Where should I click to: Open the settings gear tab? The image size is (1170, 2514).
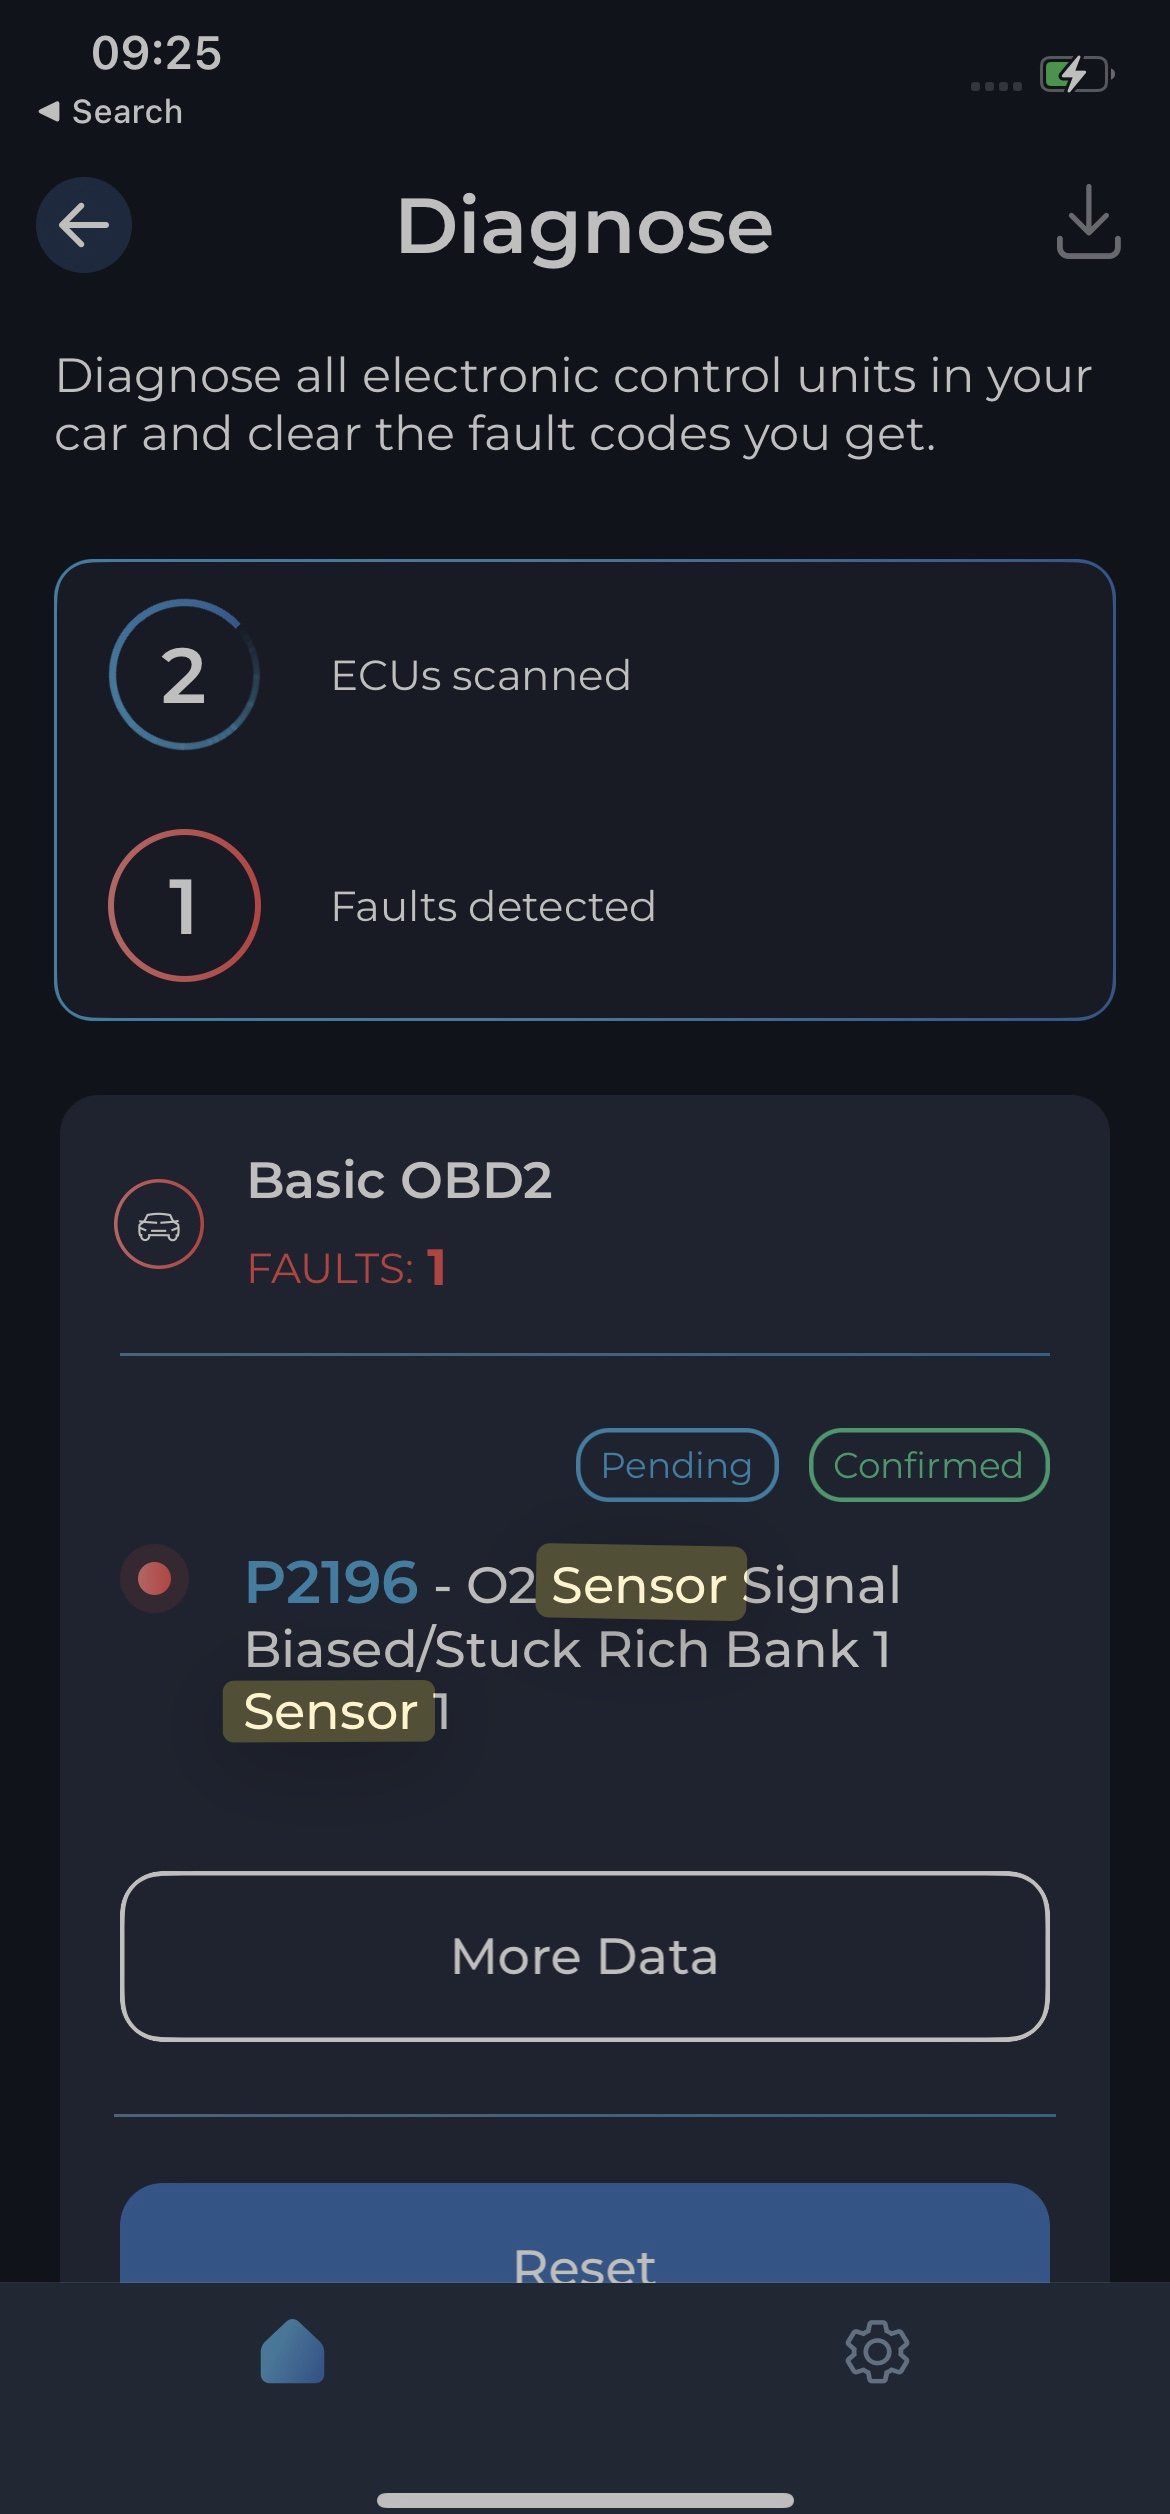point(877,2351)
